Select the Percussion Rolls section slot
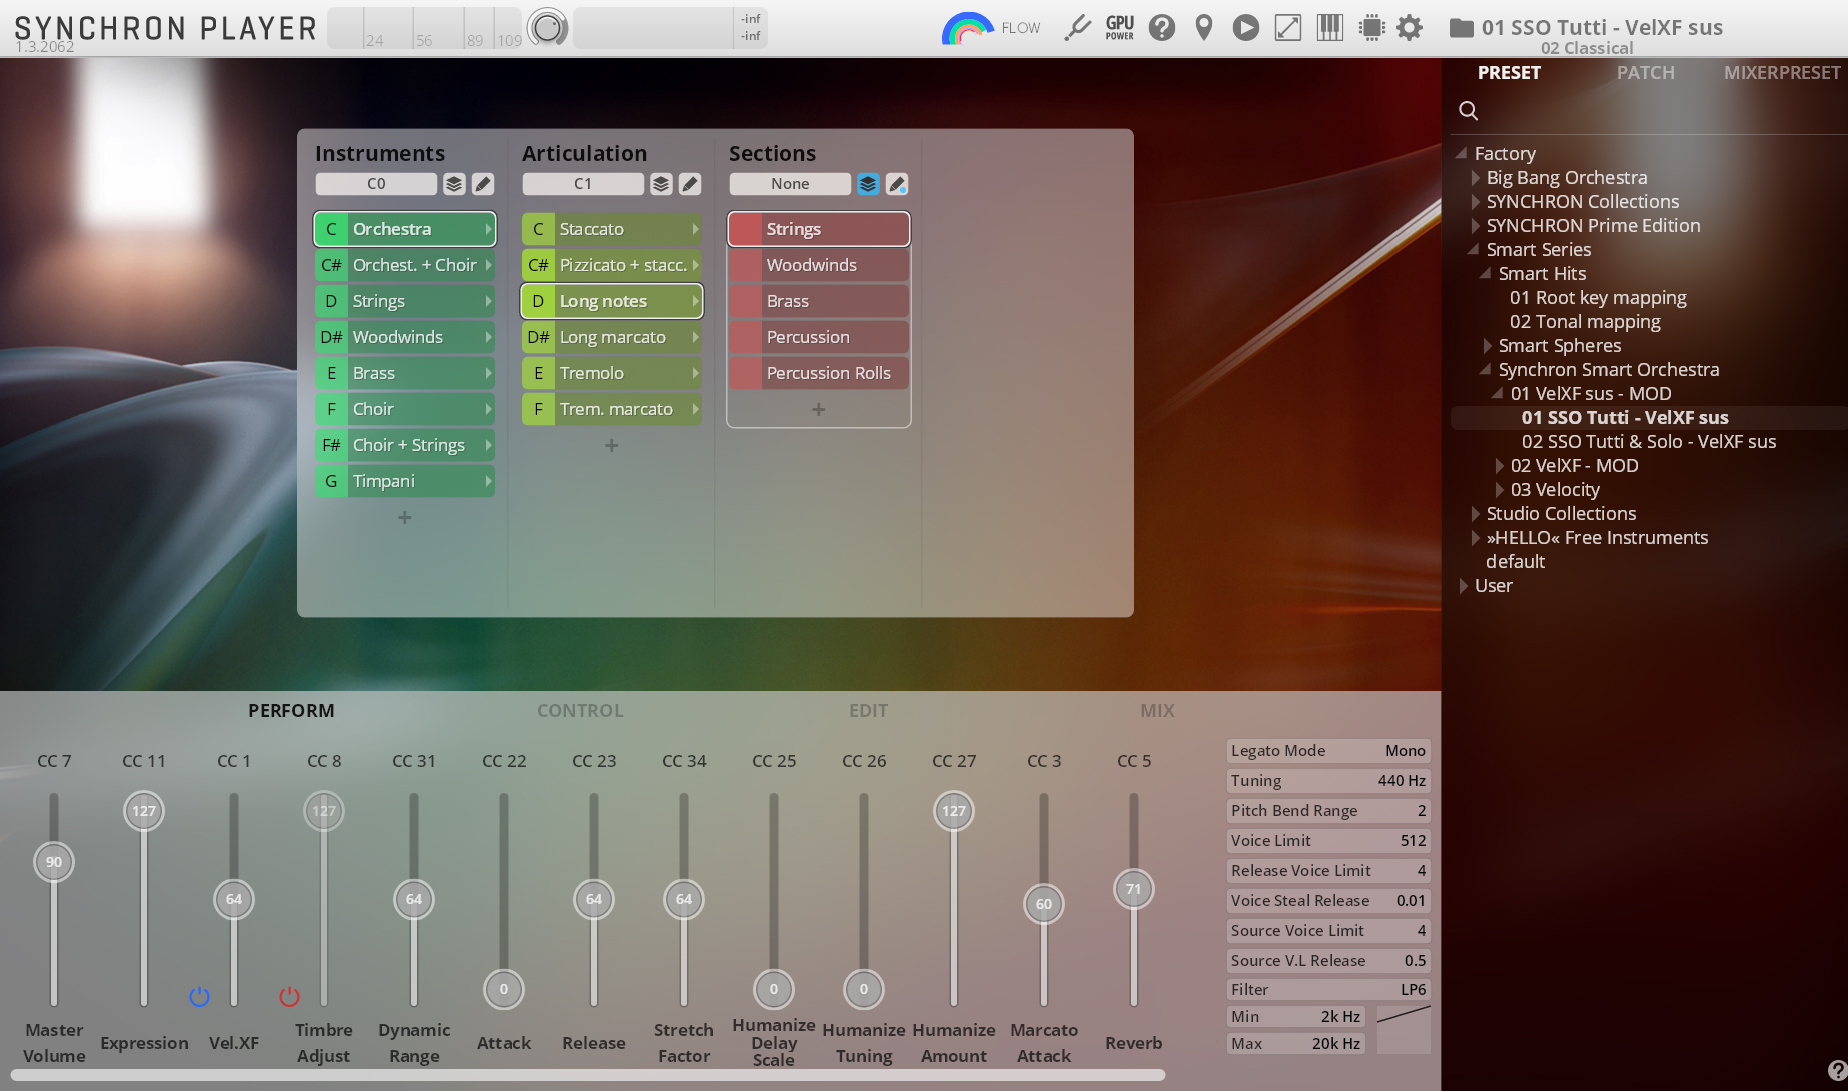 [818, 373]
